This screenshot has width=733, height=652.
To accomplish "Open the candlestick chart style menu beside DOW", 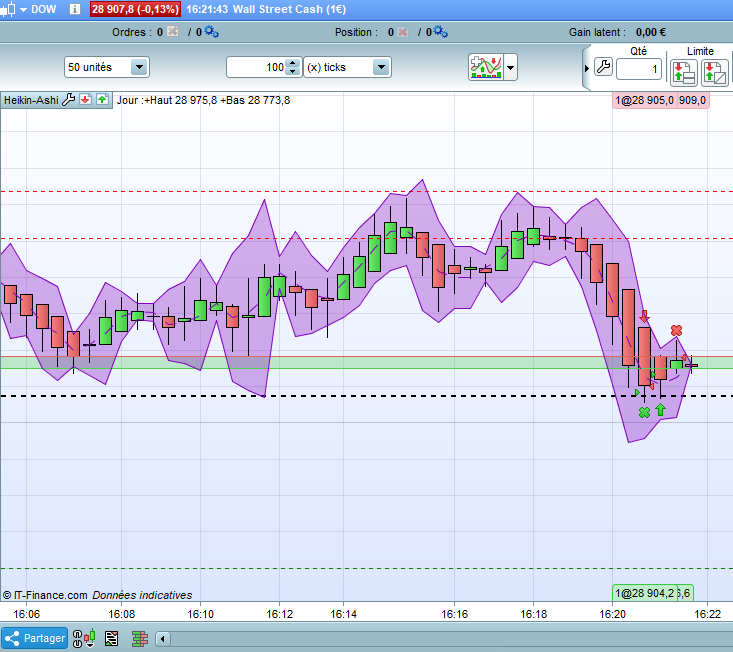I will (x=13, y=9).
